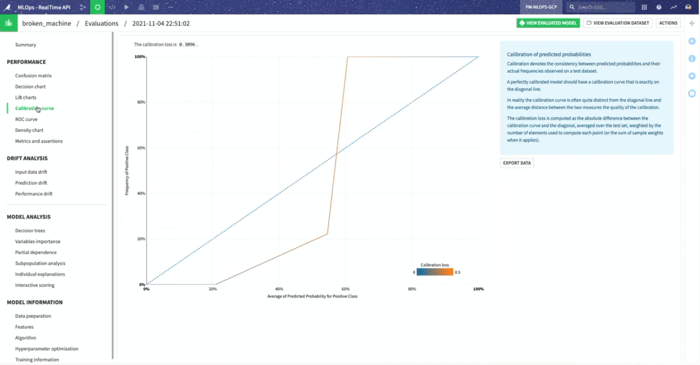Go to broken_machine breadcrumb
The height and width of the screenshot is (365, 700).
(46, 23)
